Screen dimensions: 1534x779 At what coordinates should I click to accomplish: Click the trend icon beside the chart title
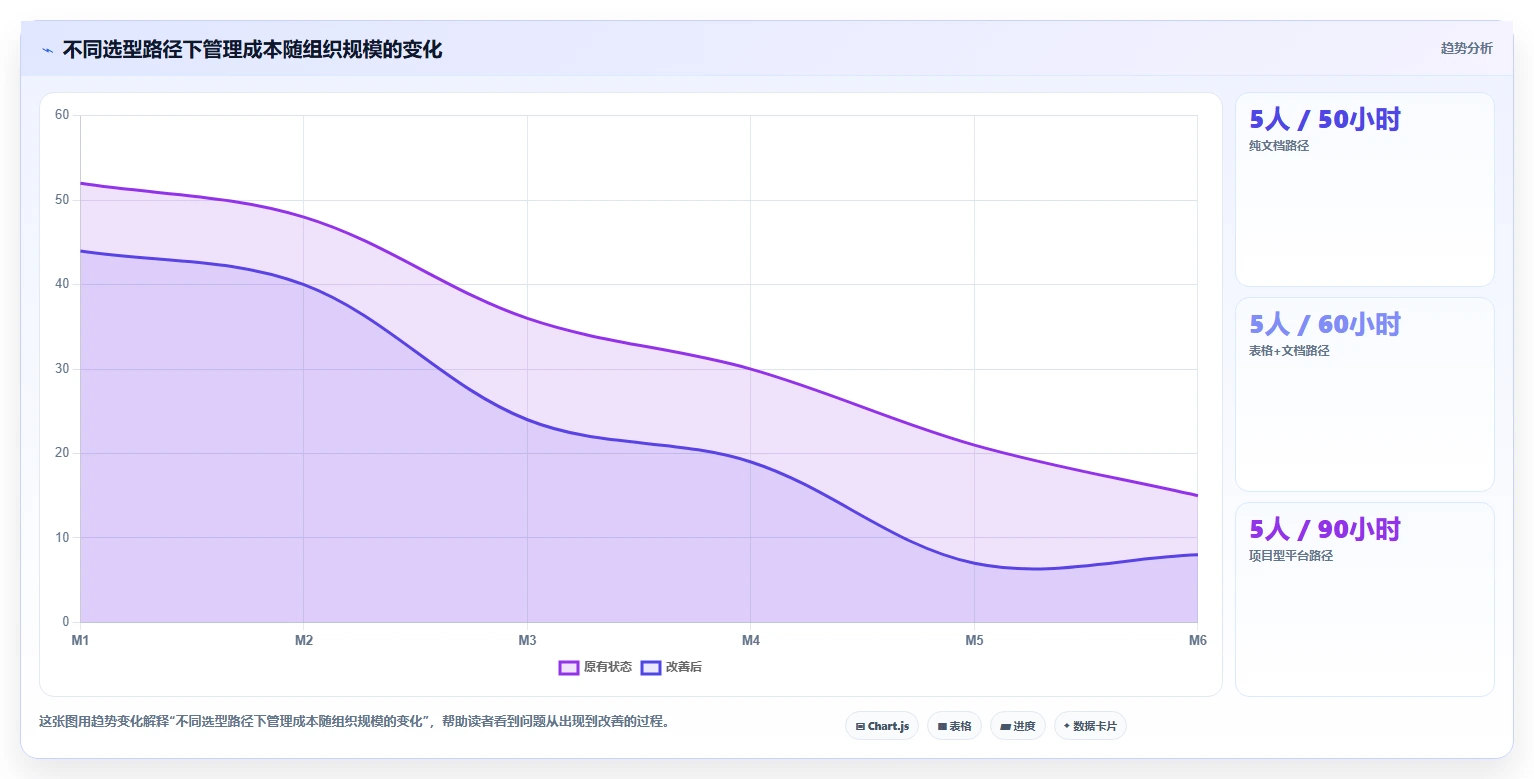click(x=47, y=49)
